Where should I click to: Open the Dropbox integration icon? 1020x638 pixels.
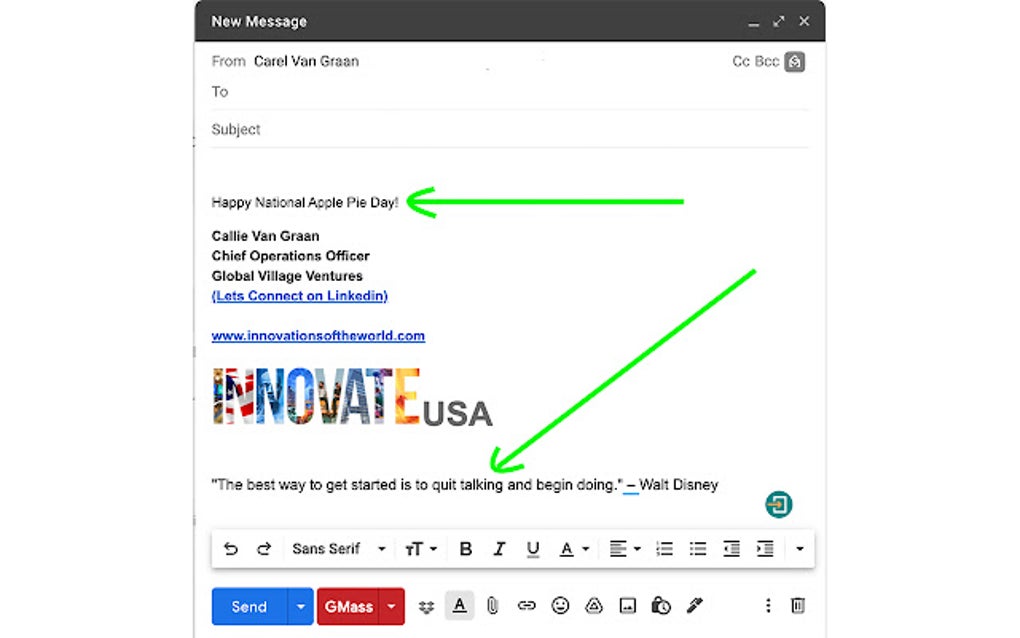(x=425, y=605)
